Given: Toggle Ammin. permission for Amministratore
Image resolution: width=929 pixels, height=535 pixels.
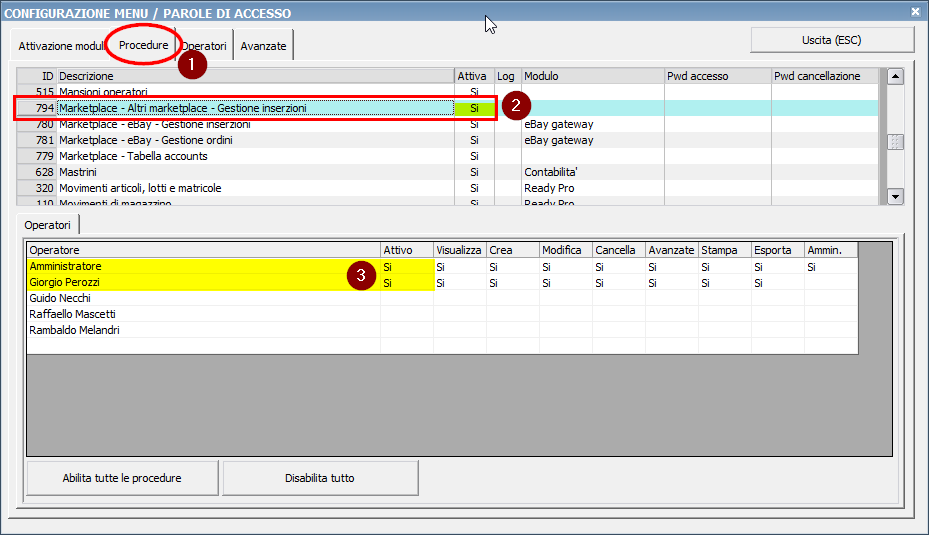Looking at the screenshot, I should (830, 267).
